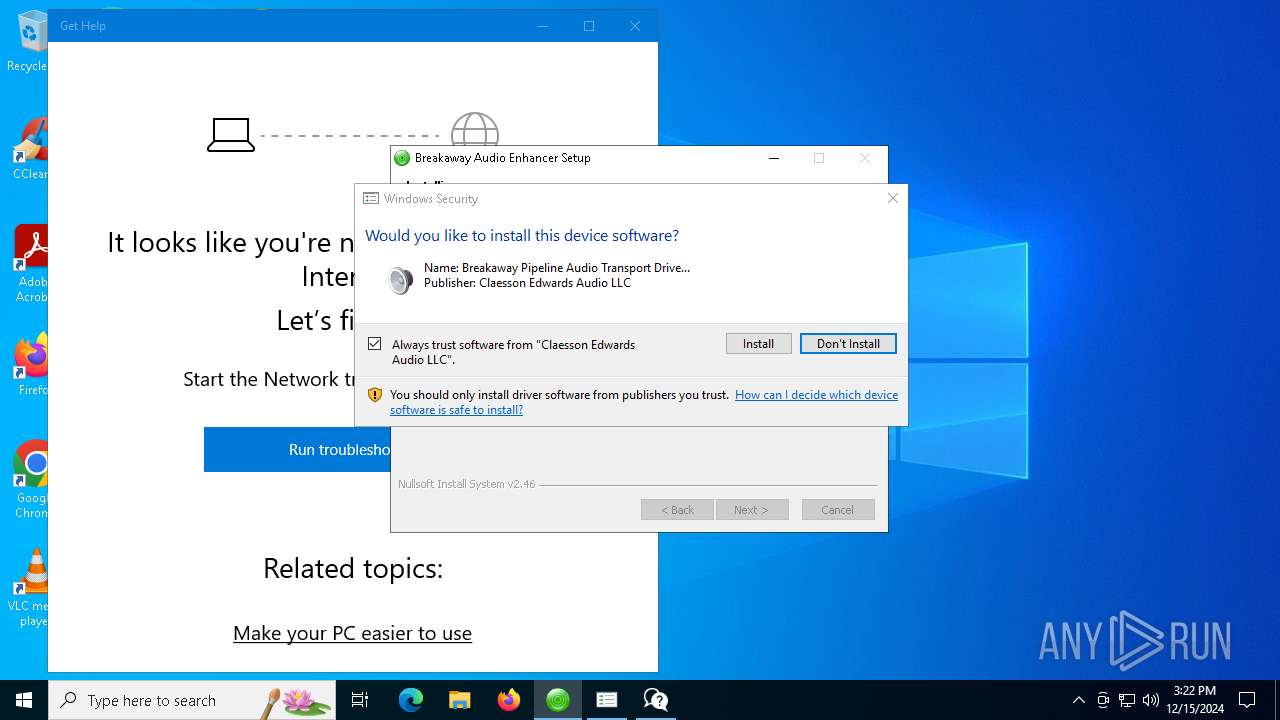
Task: Minimize the Breakaway Audio Enhancer Setup window
Action: click(x=774, y=158)
